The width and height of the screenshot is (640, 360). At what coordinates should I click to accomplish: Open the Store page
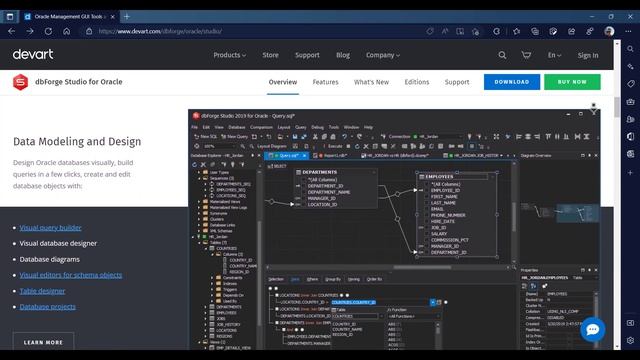[x=270, y=55]
